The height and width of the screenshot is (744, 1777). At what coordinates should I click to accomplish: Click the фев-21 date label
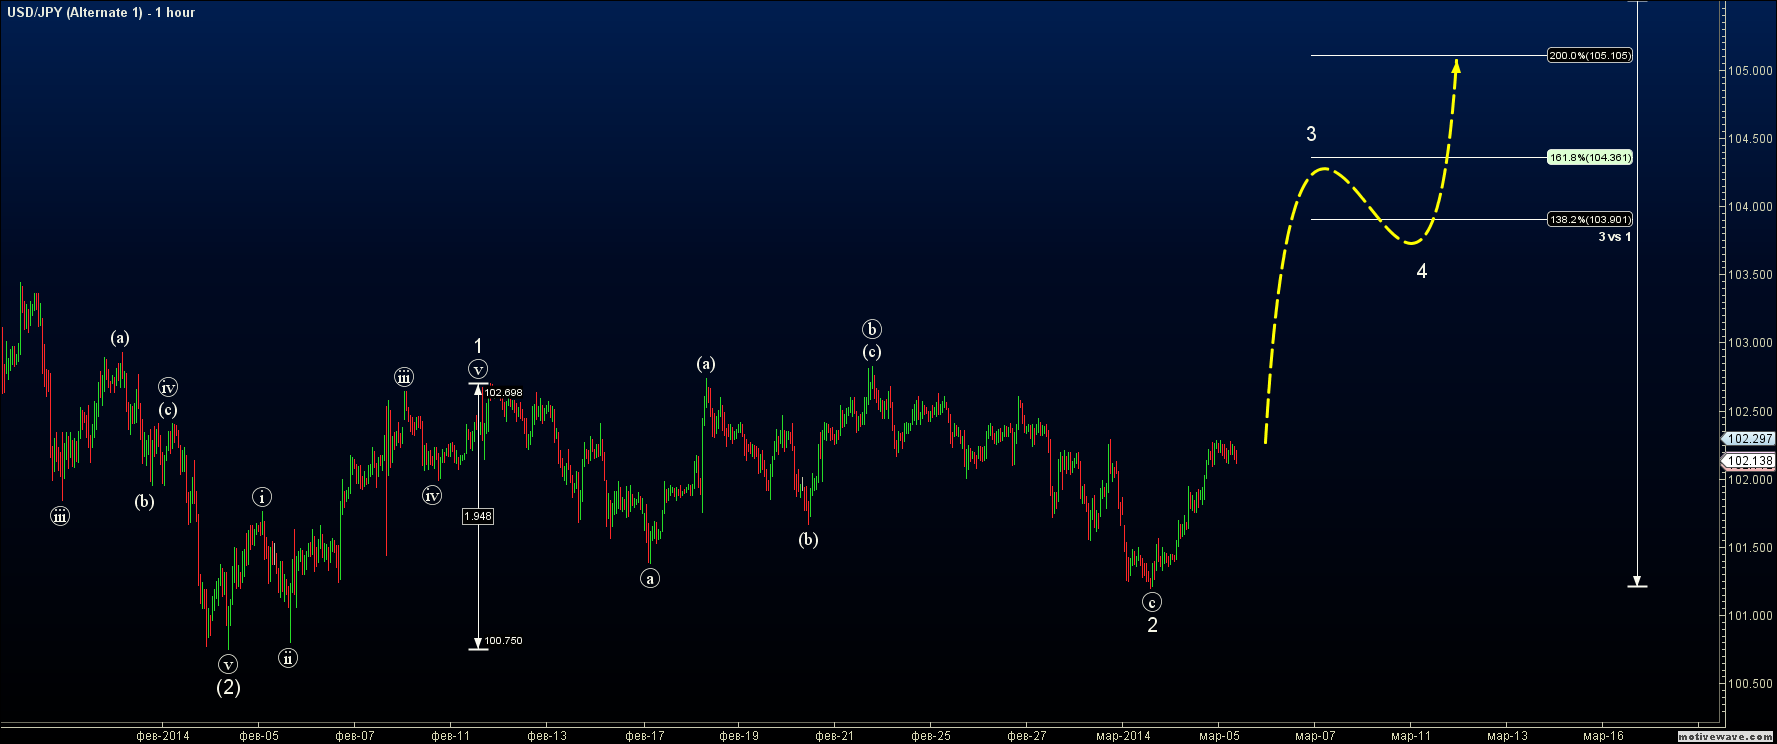pyautogui.click(x=835, y=736)
